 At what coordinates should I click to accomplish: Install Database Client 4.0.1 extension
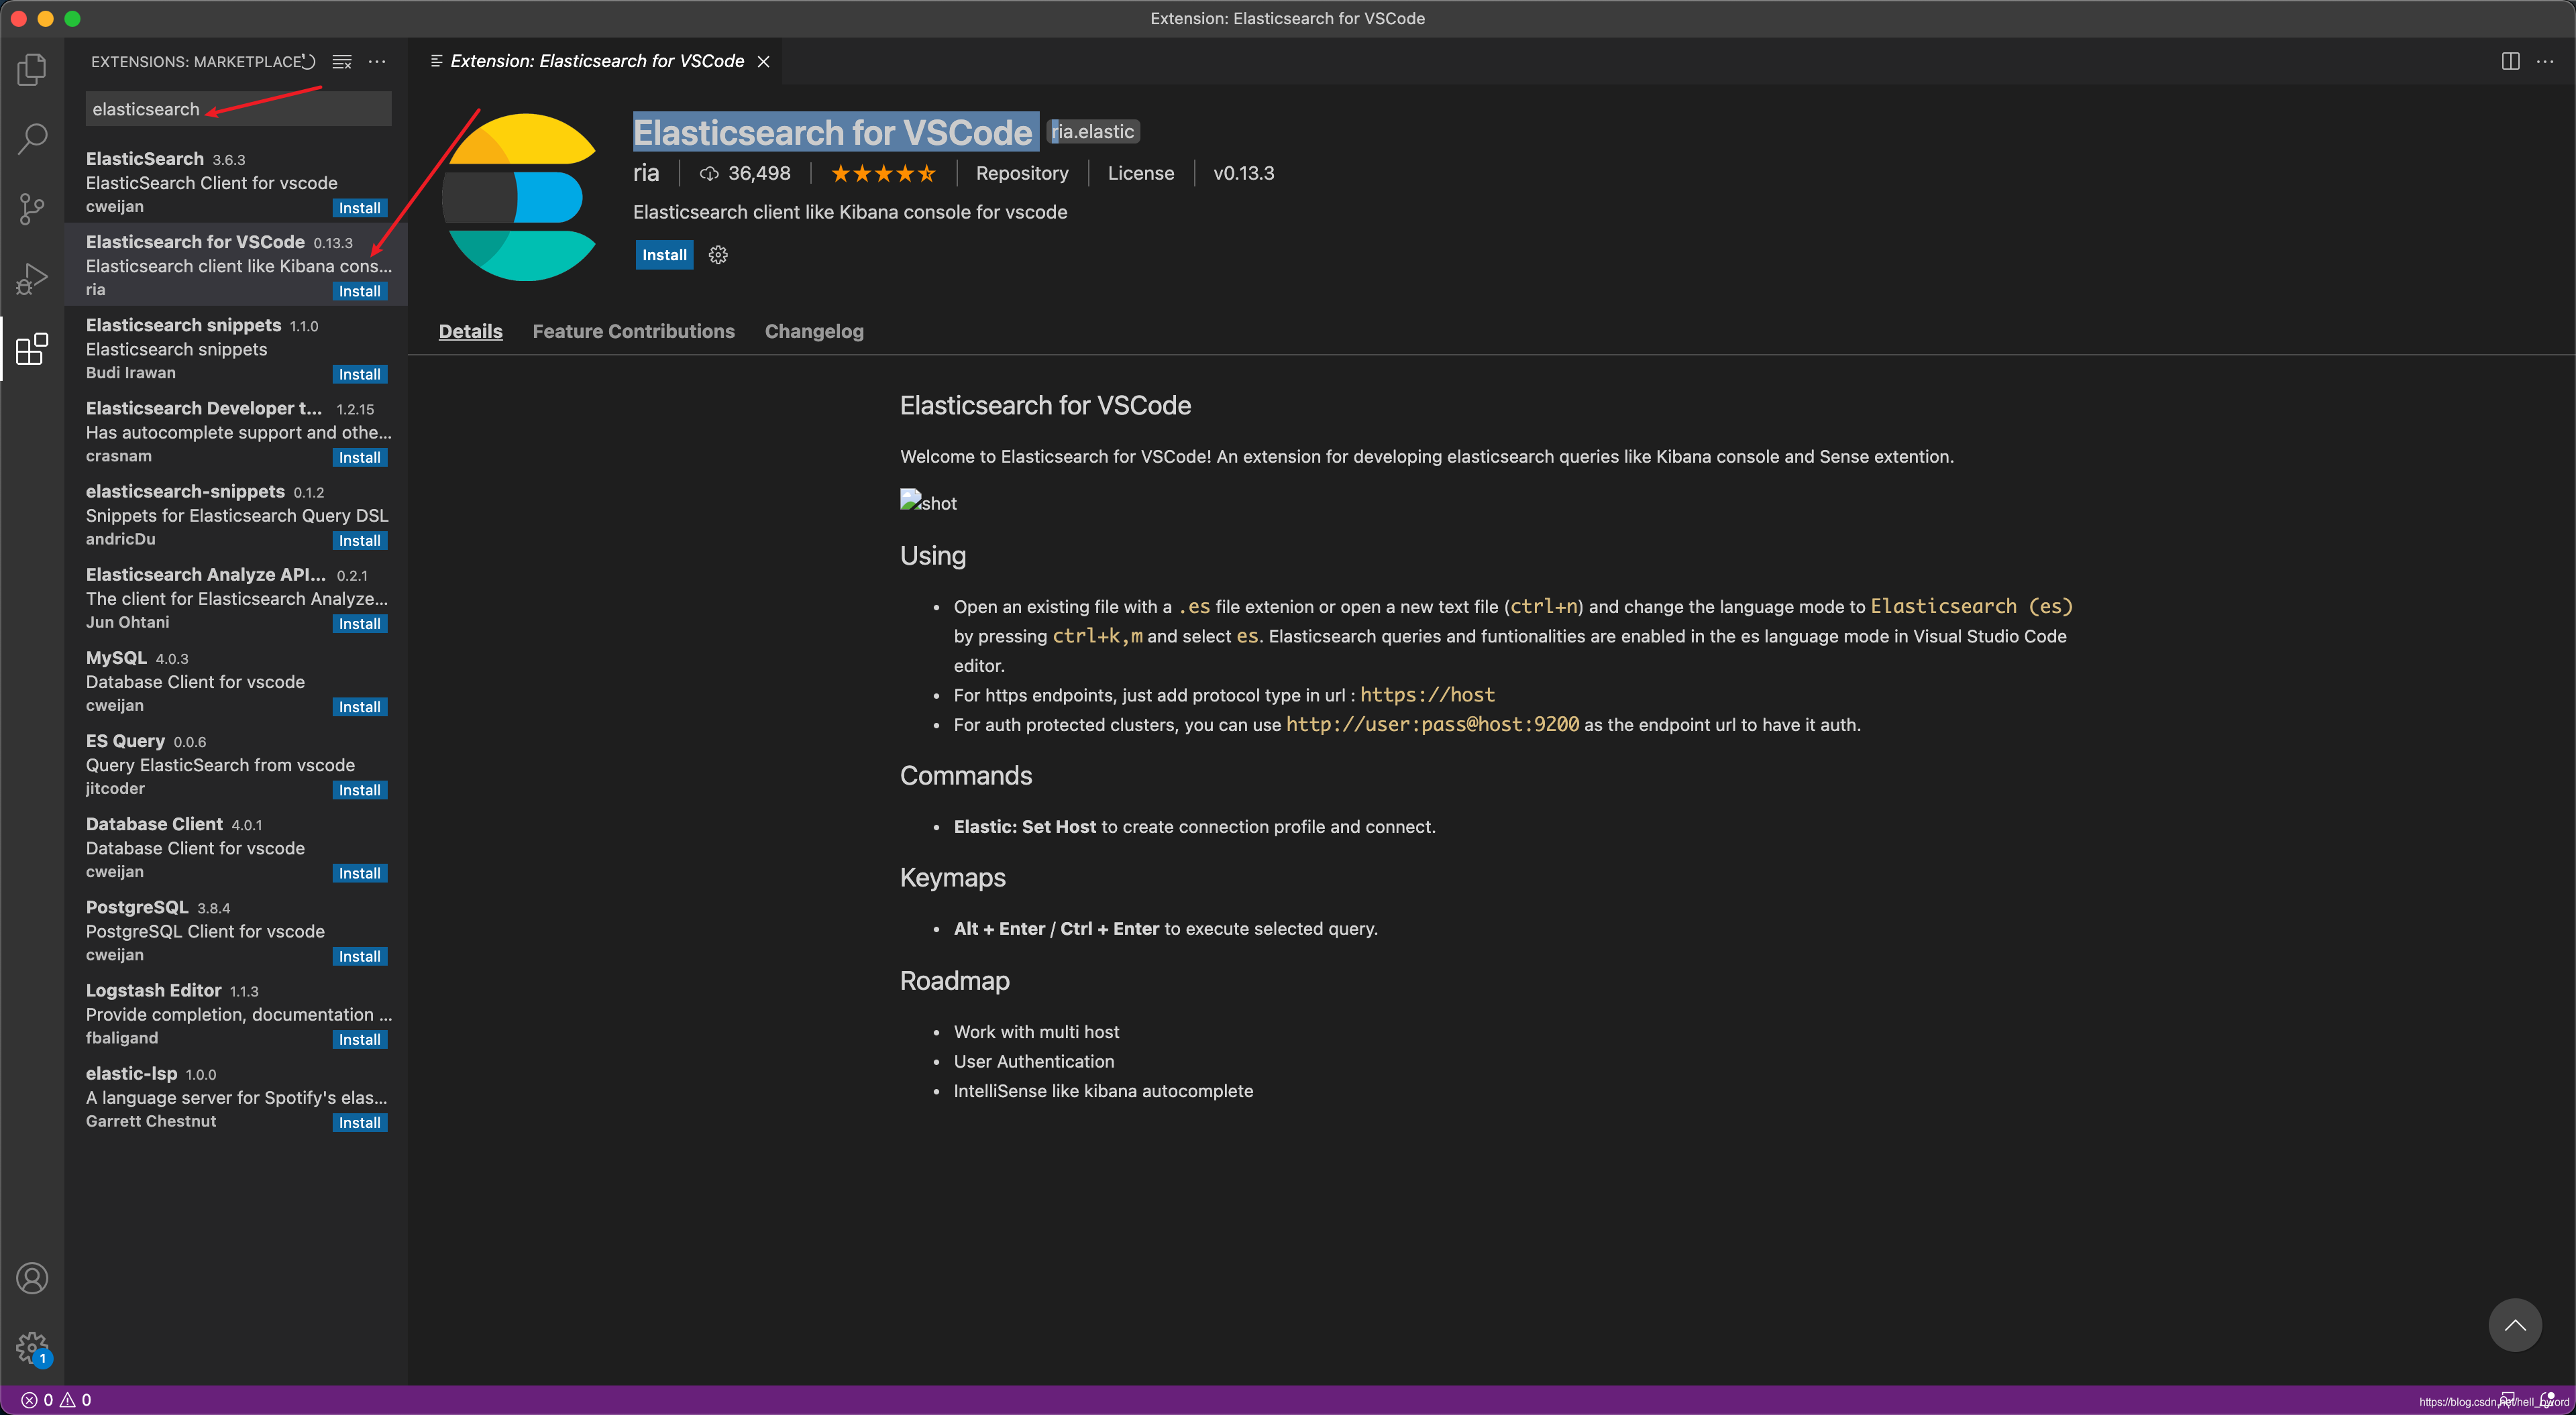[x=359, y=873]
